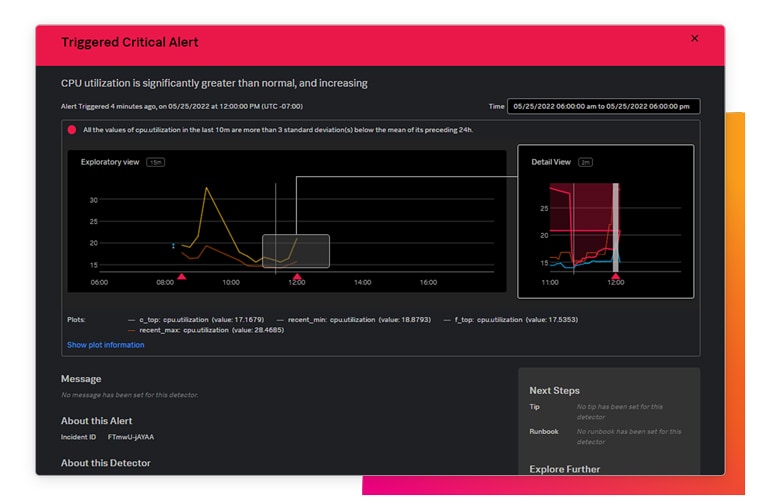Click the Detail View chart thumbnail
The image size is (760, 500).
605,222
